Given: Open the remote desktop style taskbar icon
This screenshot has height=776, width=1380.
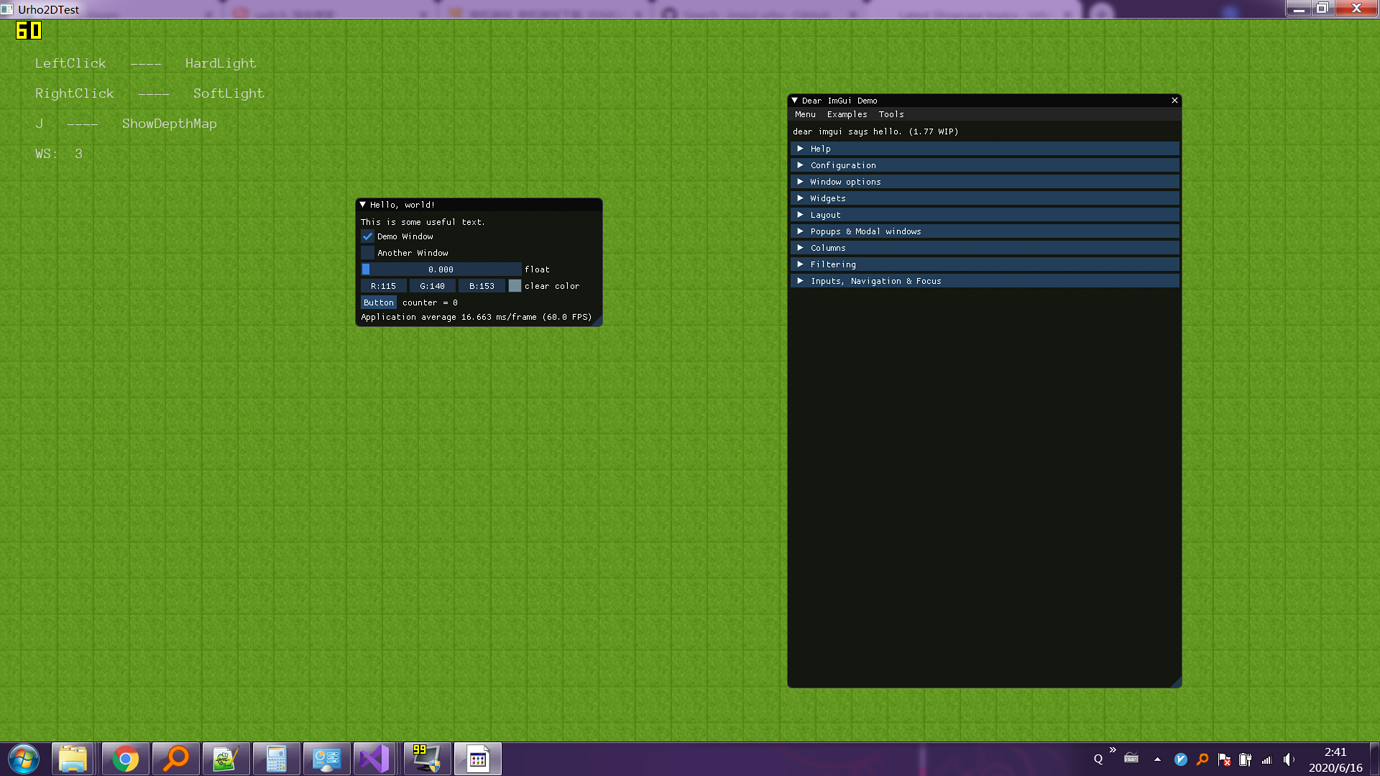Looking at the screenshot, I should (x=326, y=759).
